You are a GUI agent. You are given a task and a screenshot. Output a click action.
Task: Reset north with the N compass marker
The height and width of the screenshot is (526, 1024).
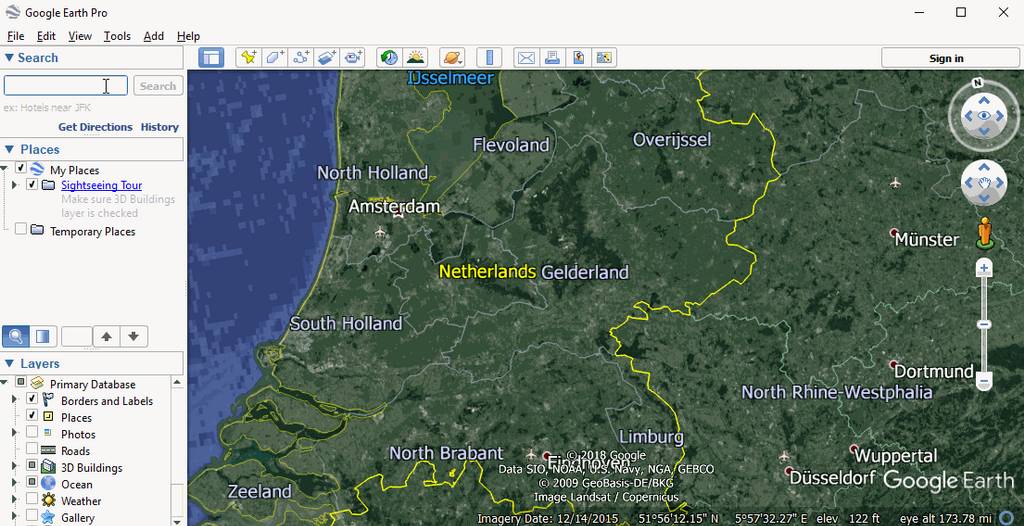click(x=977, y=83)
